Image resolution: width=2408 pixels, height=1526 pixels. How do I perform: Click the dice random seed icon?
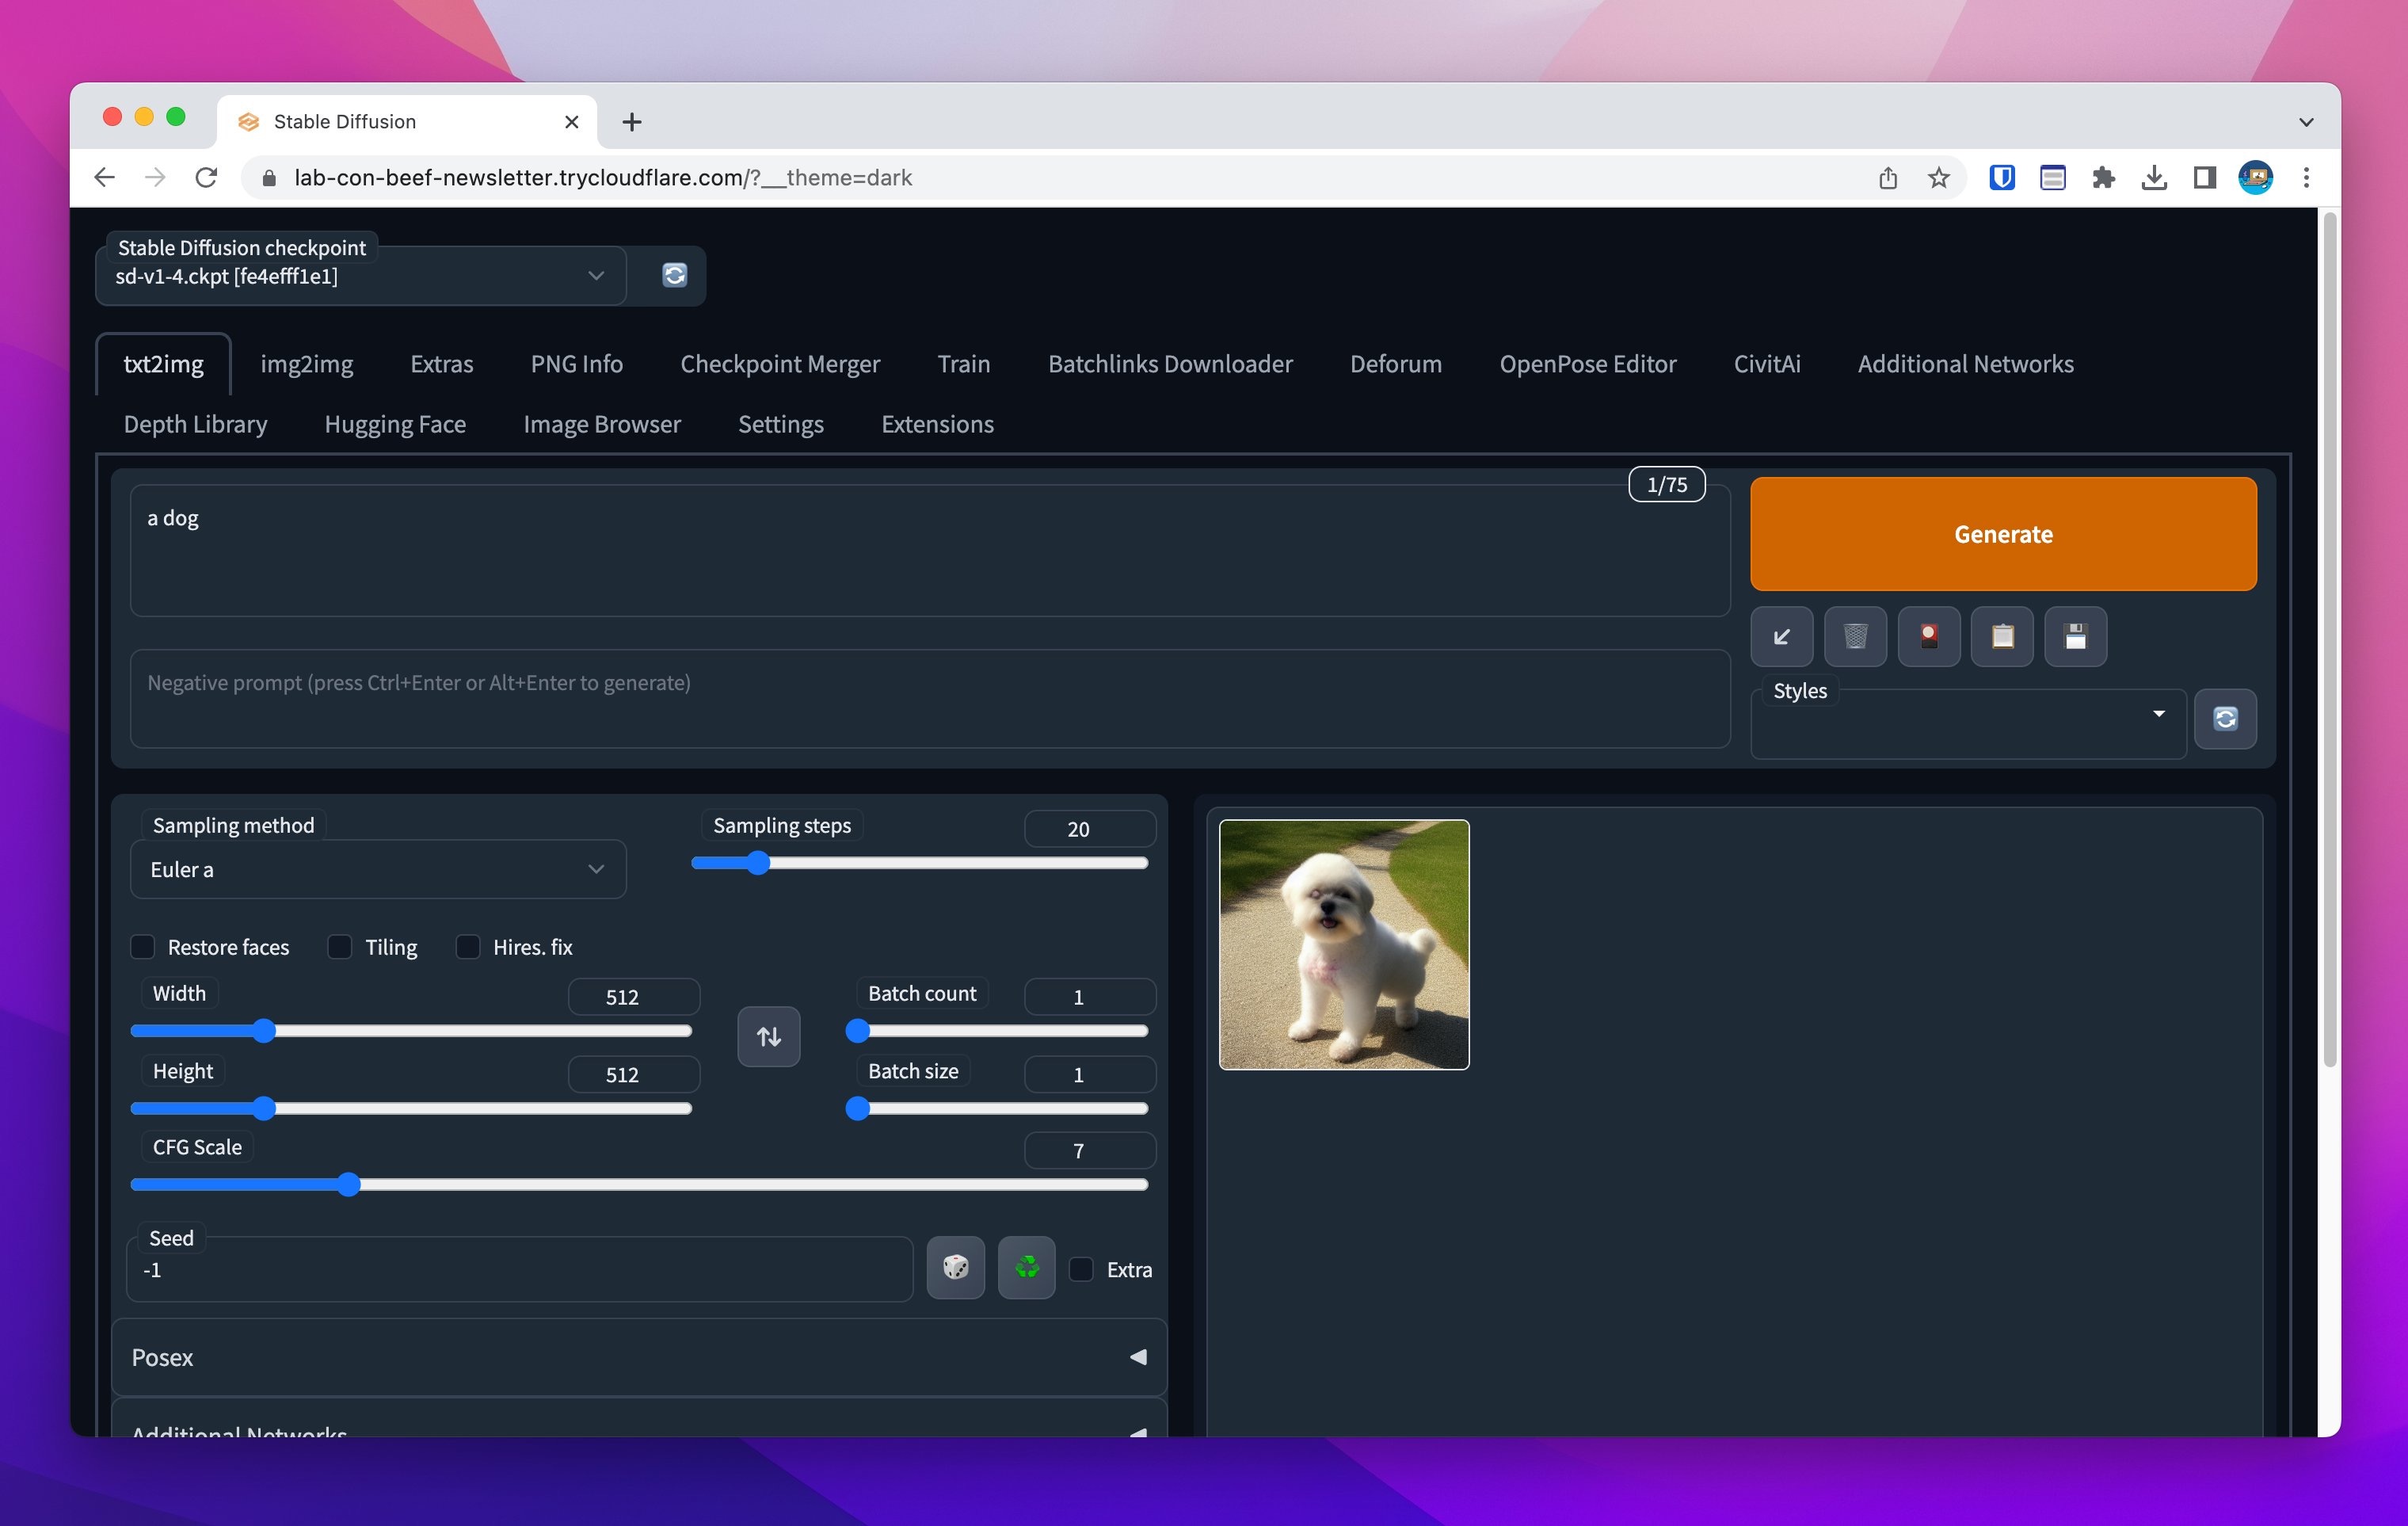pos(955,1268)
